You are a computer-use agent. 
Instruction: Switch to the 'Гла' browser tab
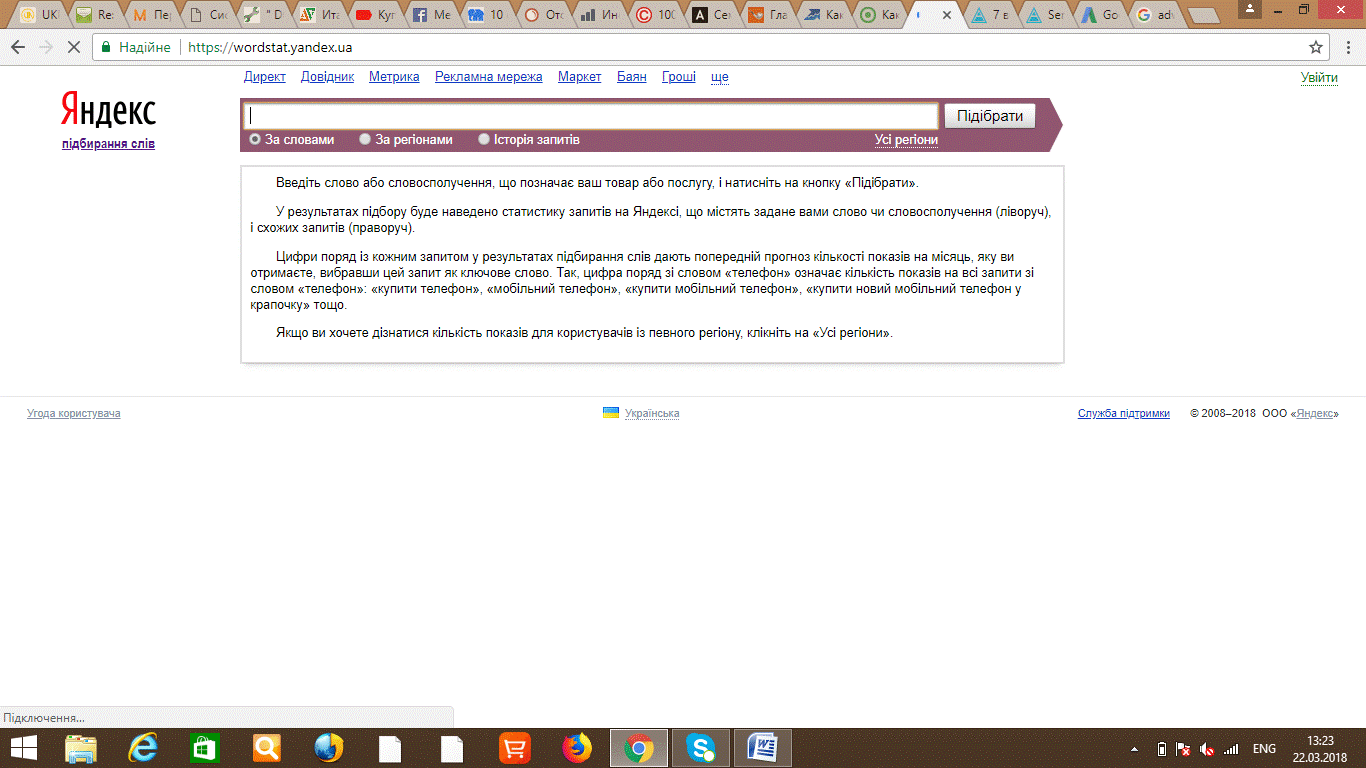767,15
